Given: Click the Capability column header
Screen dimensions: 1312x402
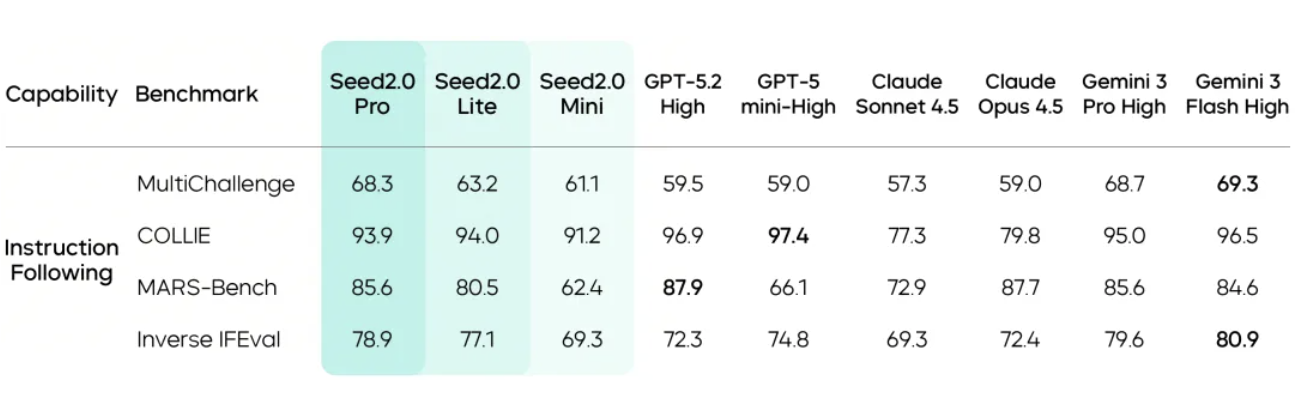Looking at the screenshot, I should (x=62, y=94).
